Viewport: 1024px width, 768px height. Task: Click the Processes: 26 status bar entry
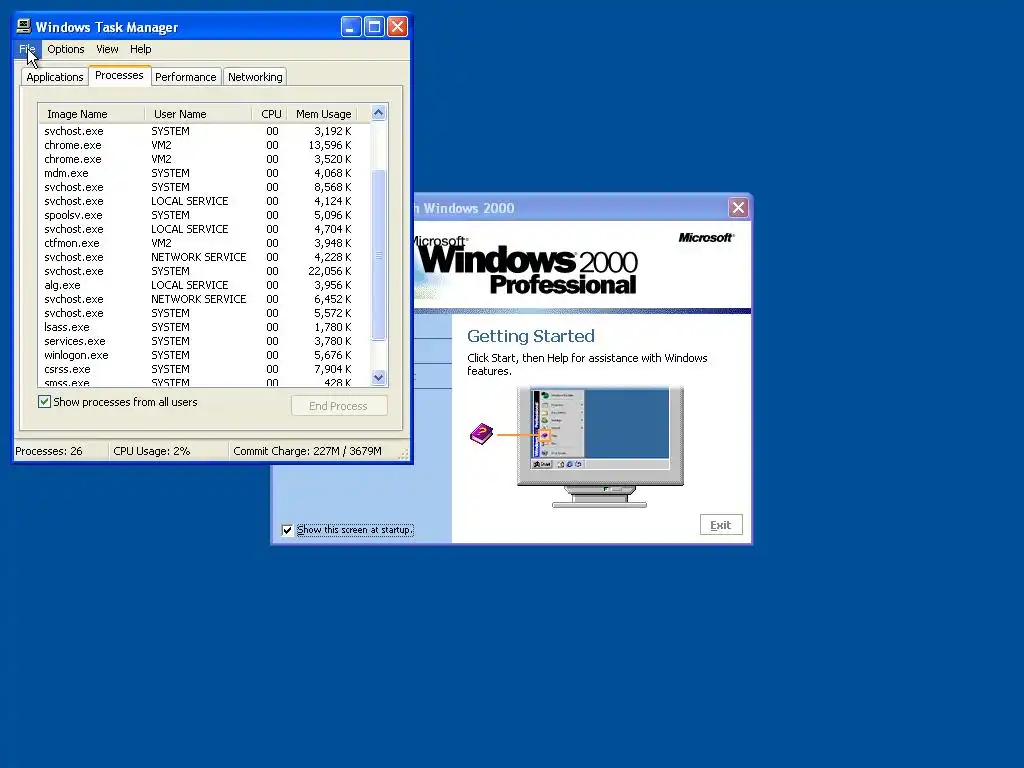(x=61, y=451)
